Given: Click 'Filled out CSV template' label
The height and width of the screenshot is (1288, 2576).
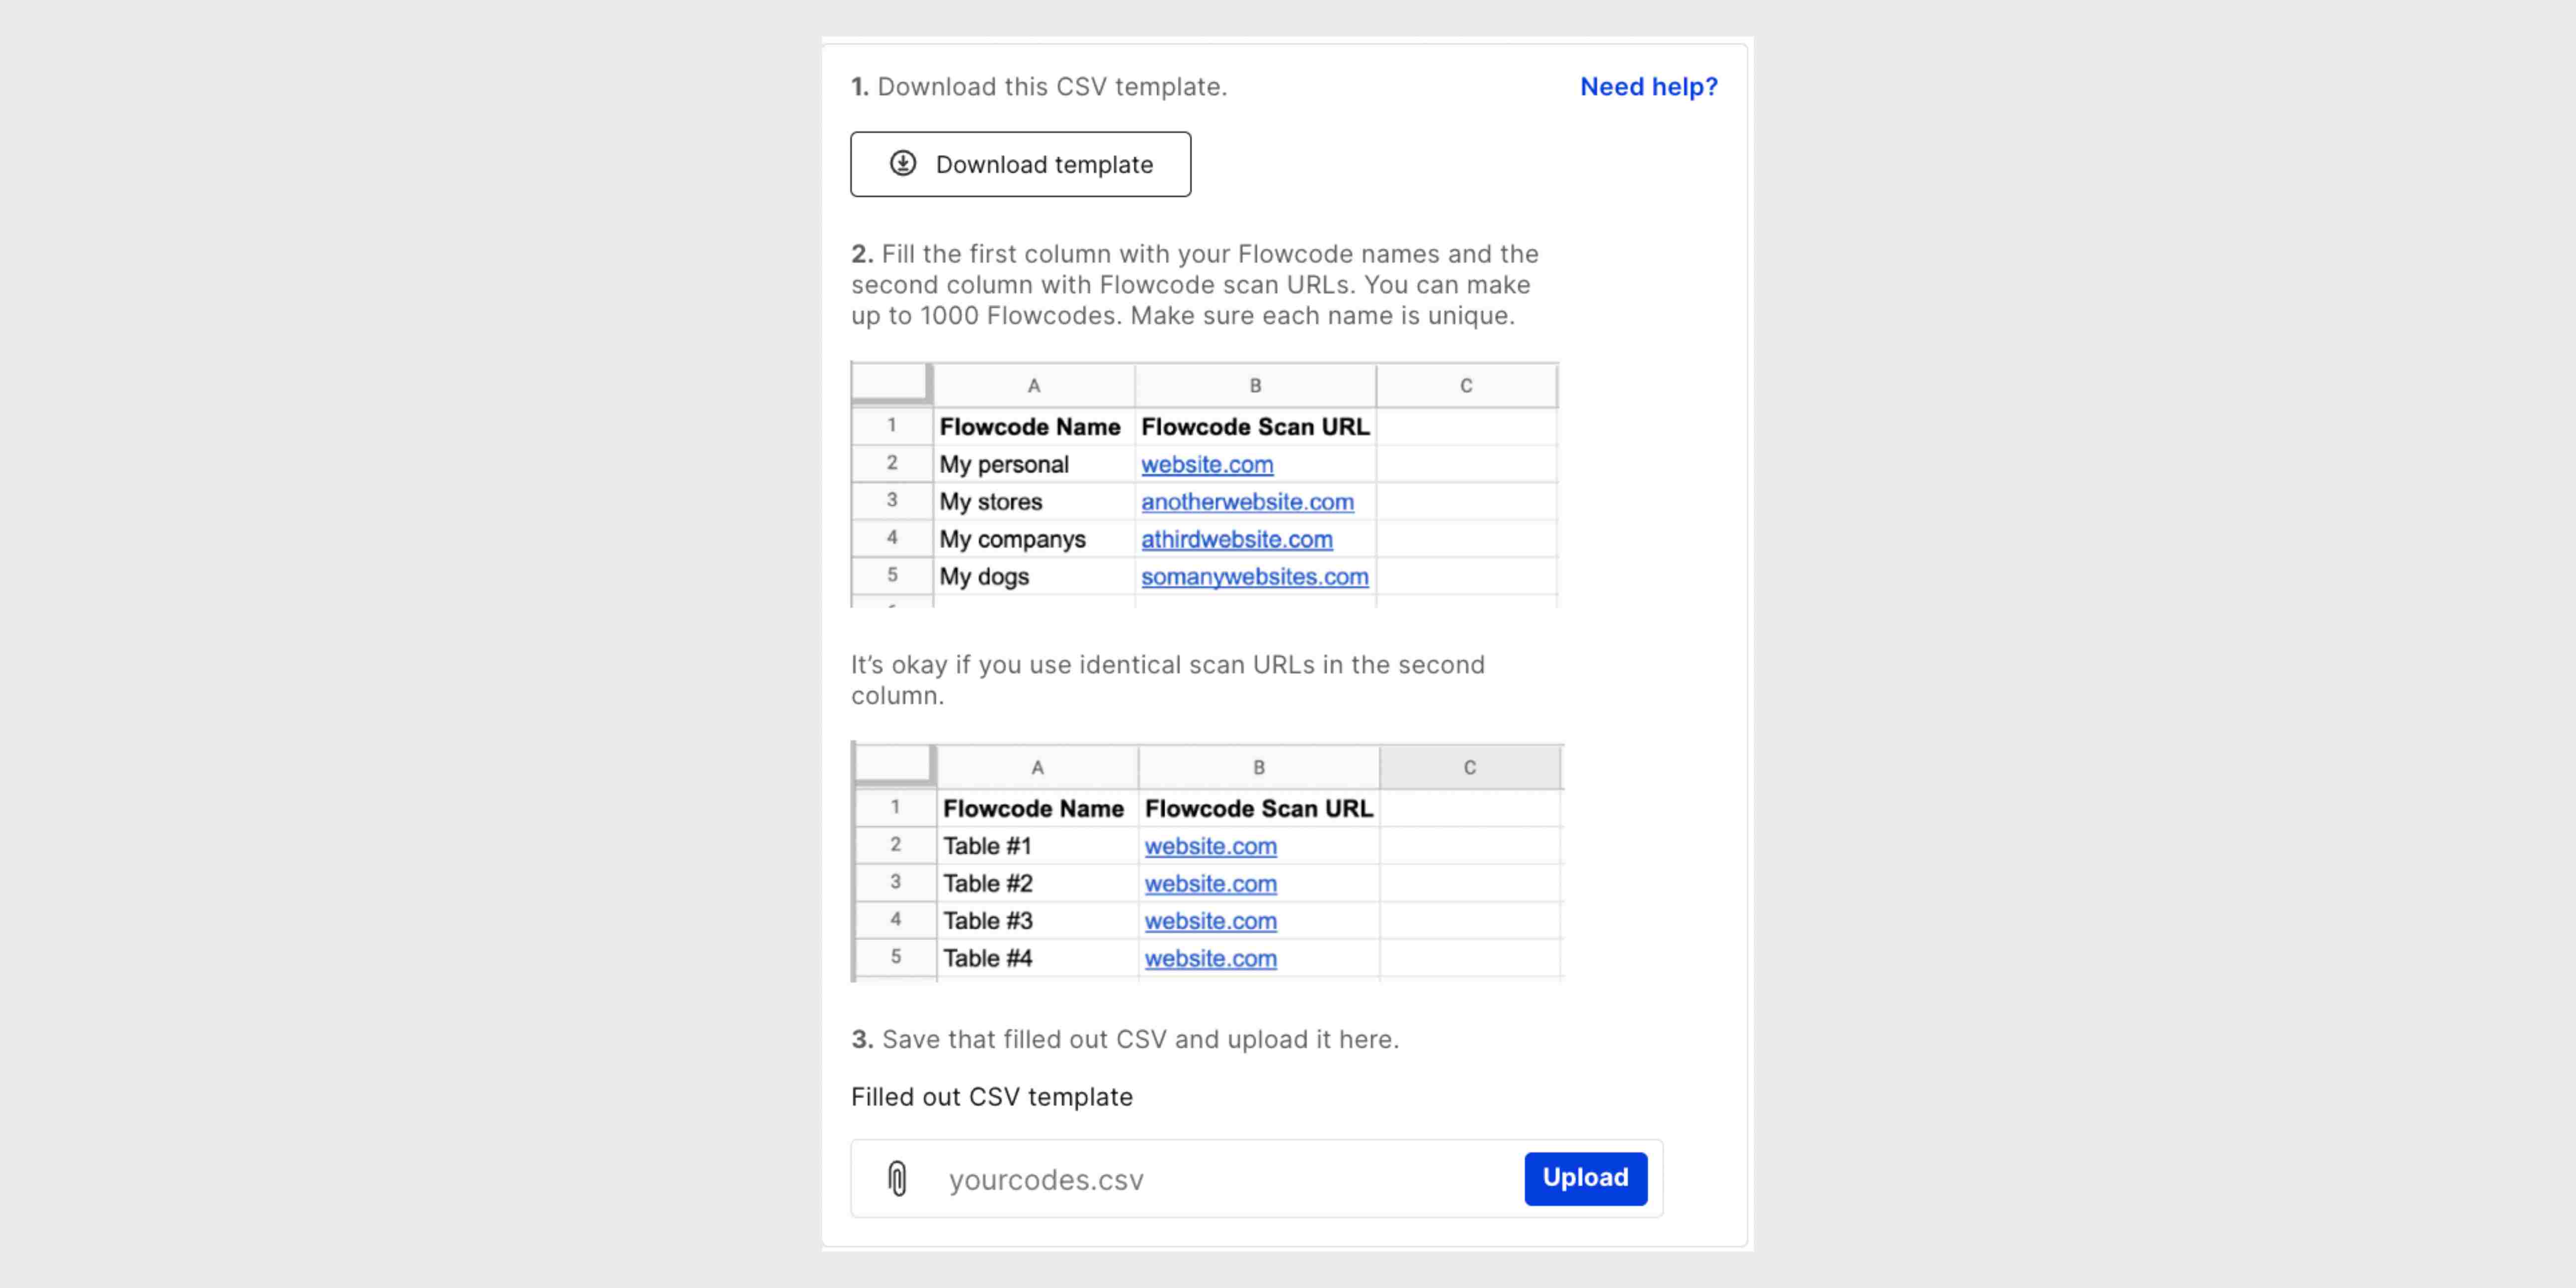Looking at the screenshot, I should coord(991,1097).
